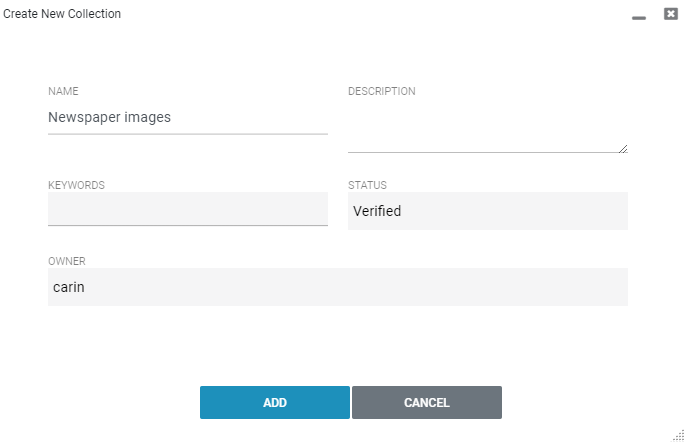The image size is (684, 442).
Task: Click the 'carin' owner value text
Action: pyautogui.click(x=68, y=287)
